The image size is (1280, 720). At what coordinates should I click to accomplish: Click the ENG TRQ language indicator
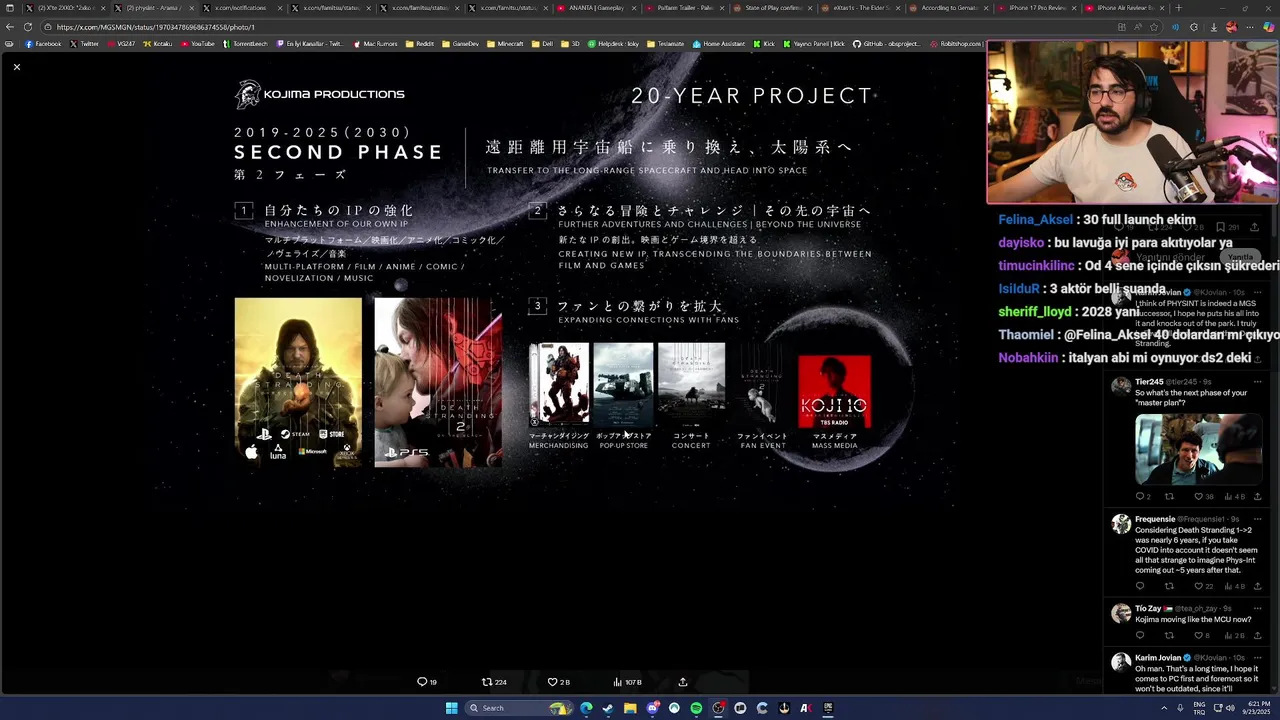click(x=1199, y=708)
